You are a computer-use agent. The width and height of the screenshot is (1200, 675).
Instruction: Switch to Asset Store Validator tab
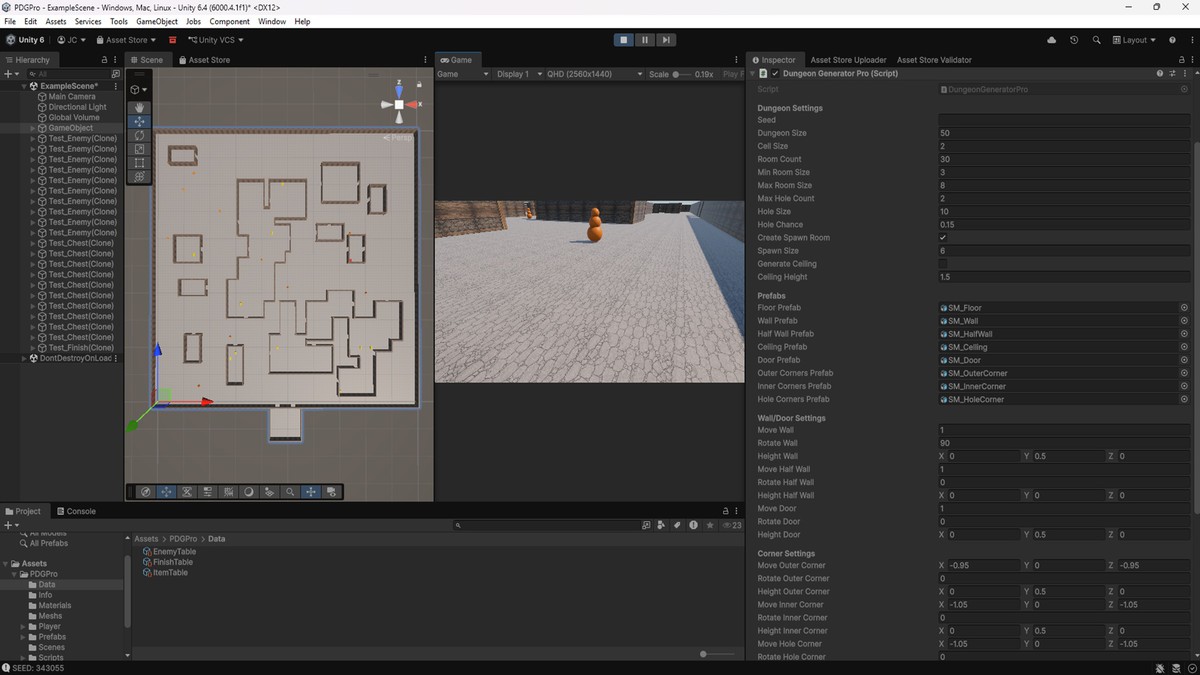tap(934, 60)
